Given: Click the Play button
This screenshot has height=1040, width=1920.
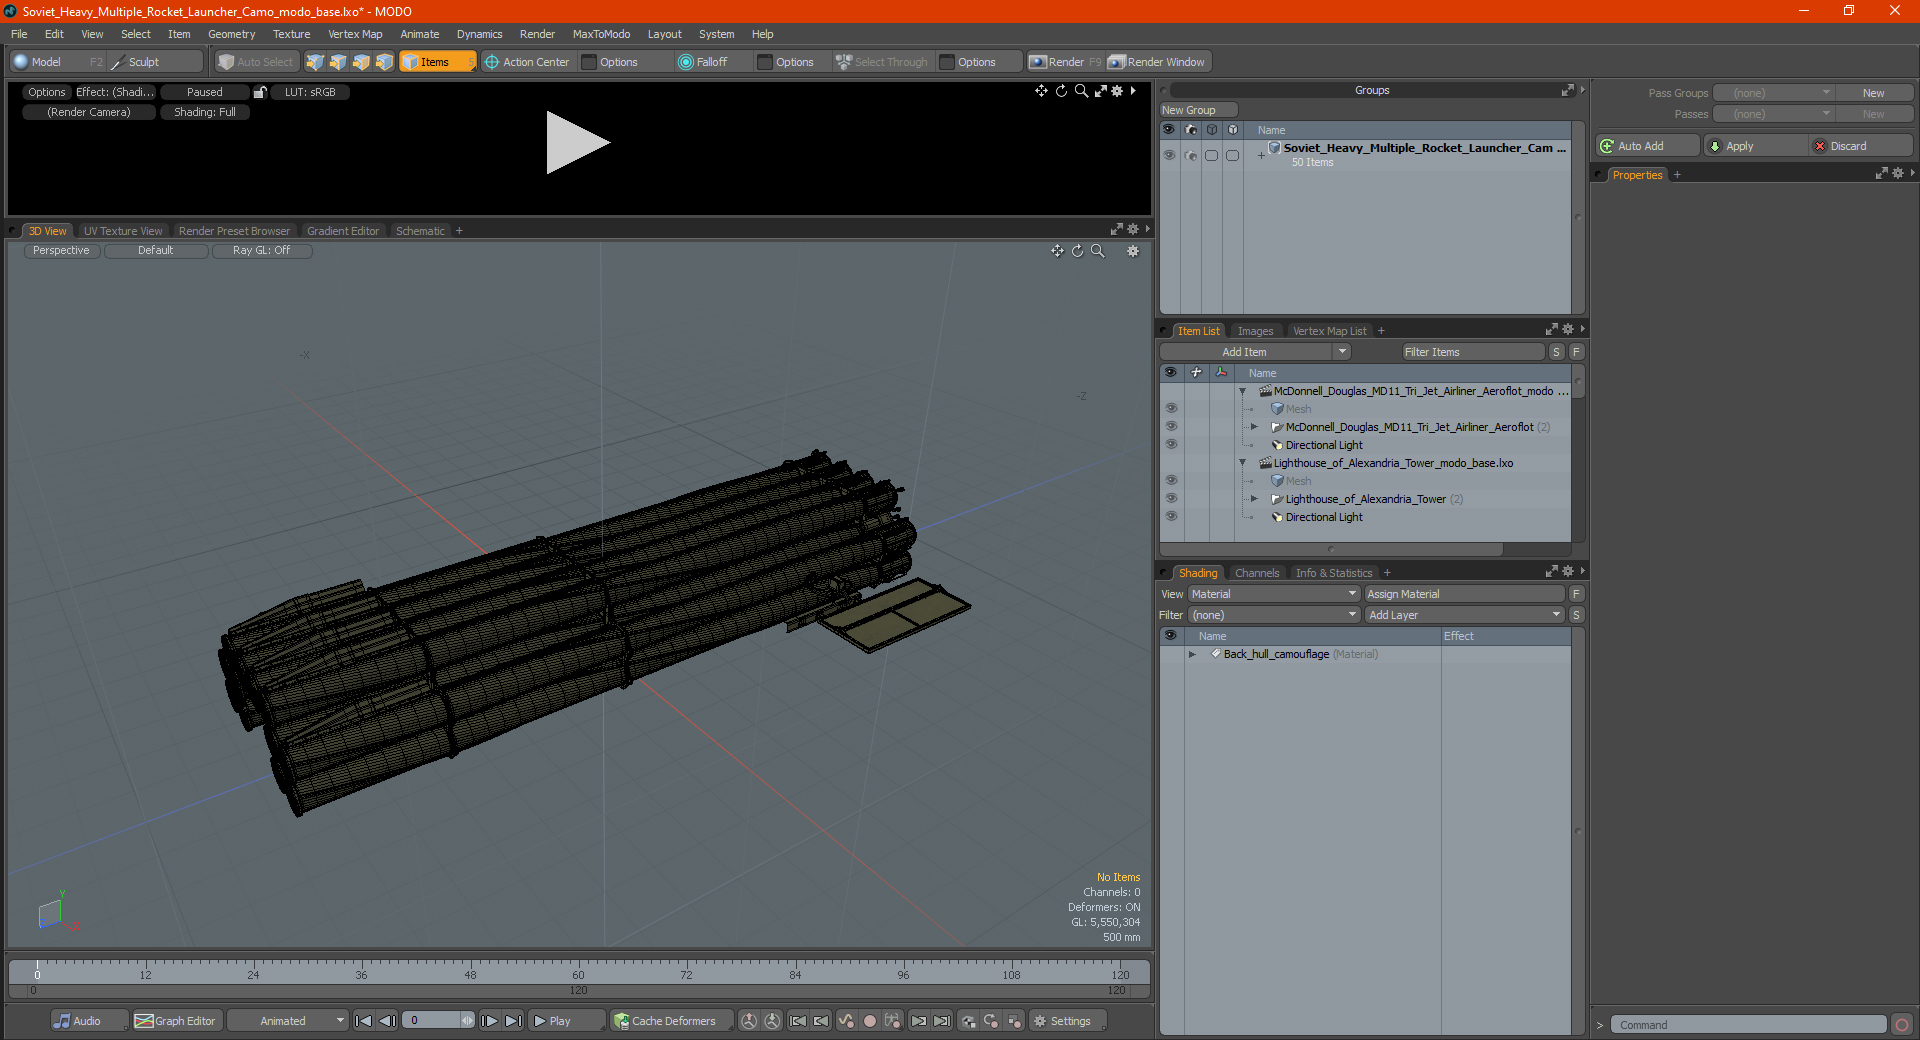Looking at the screenshot, I should click(565, 1021).
